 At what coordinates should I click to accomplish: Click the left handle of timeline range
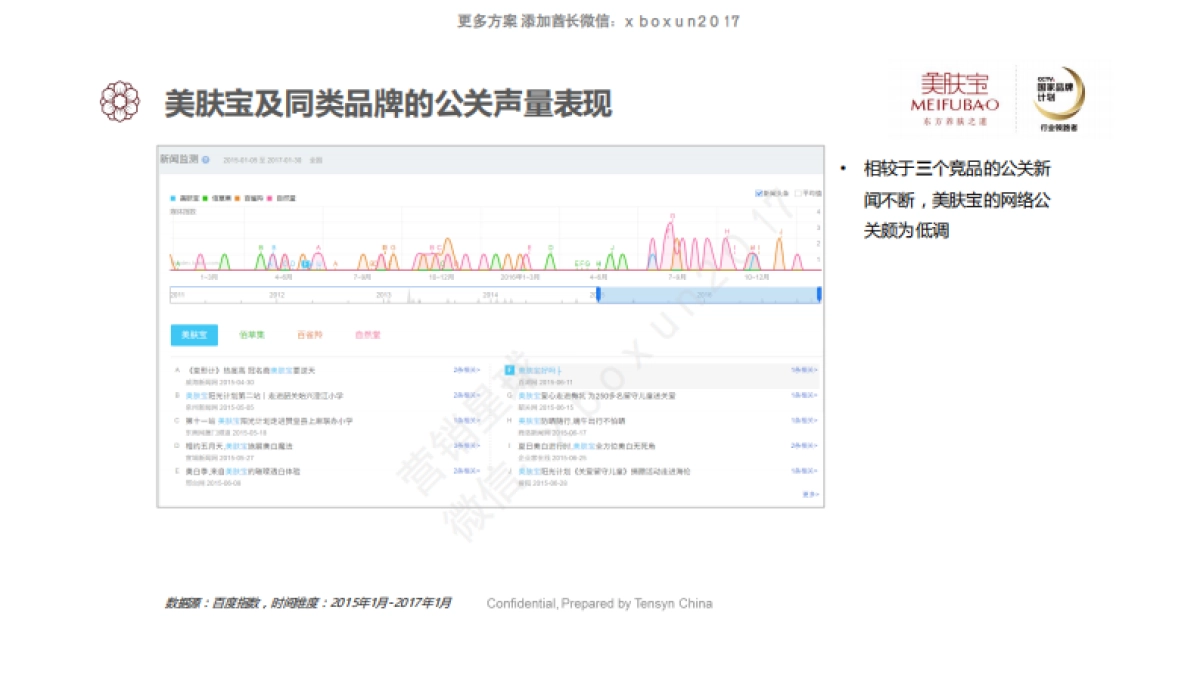coord(598,294)
